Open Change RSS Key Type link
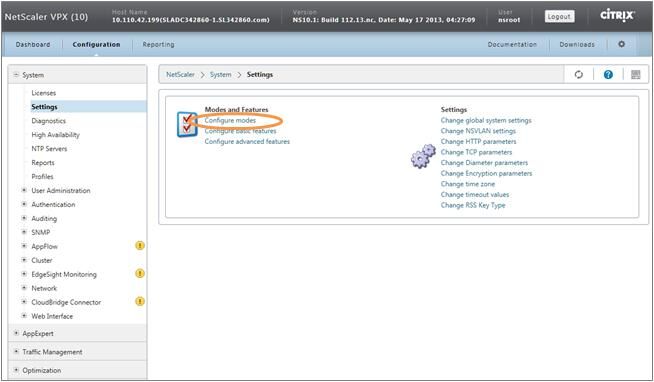This screenshot has width=654, height=382. pyautogui.click(x=473, y=205)
